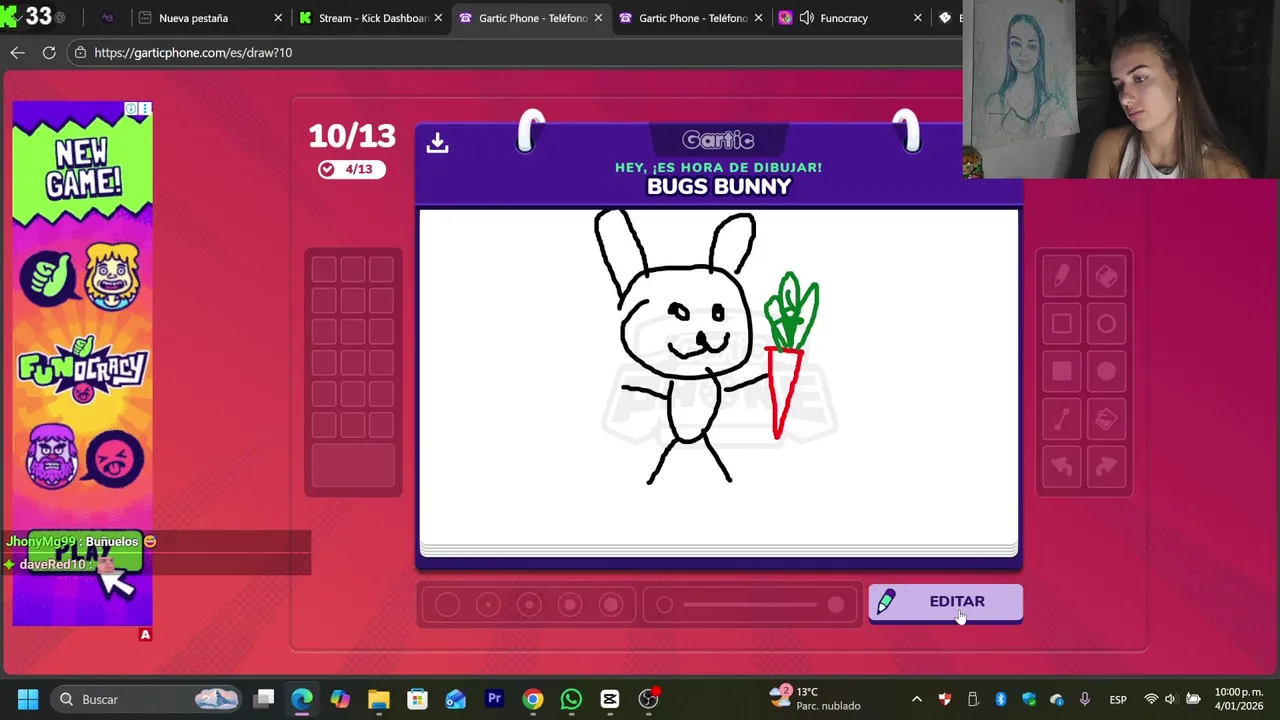Expand the hidden system tray icons
The image size is (1280, 720).
coord(917,699)
